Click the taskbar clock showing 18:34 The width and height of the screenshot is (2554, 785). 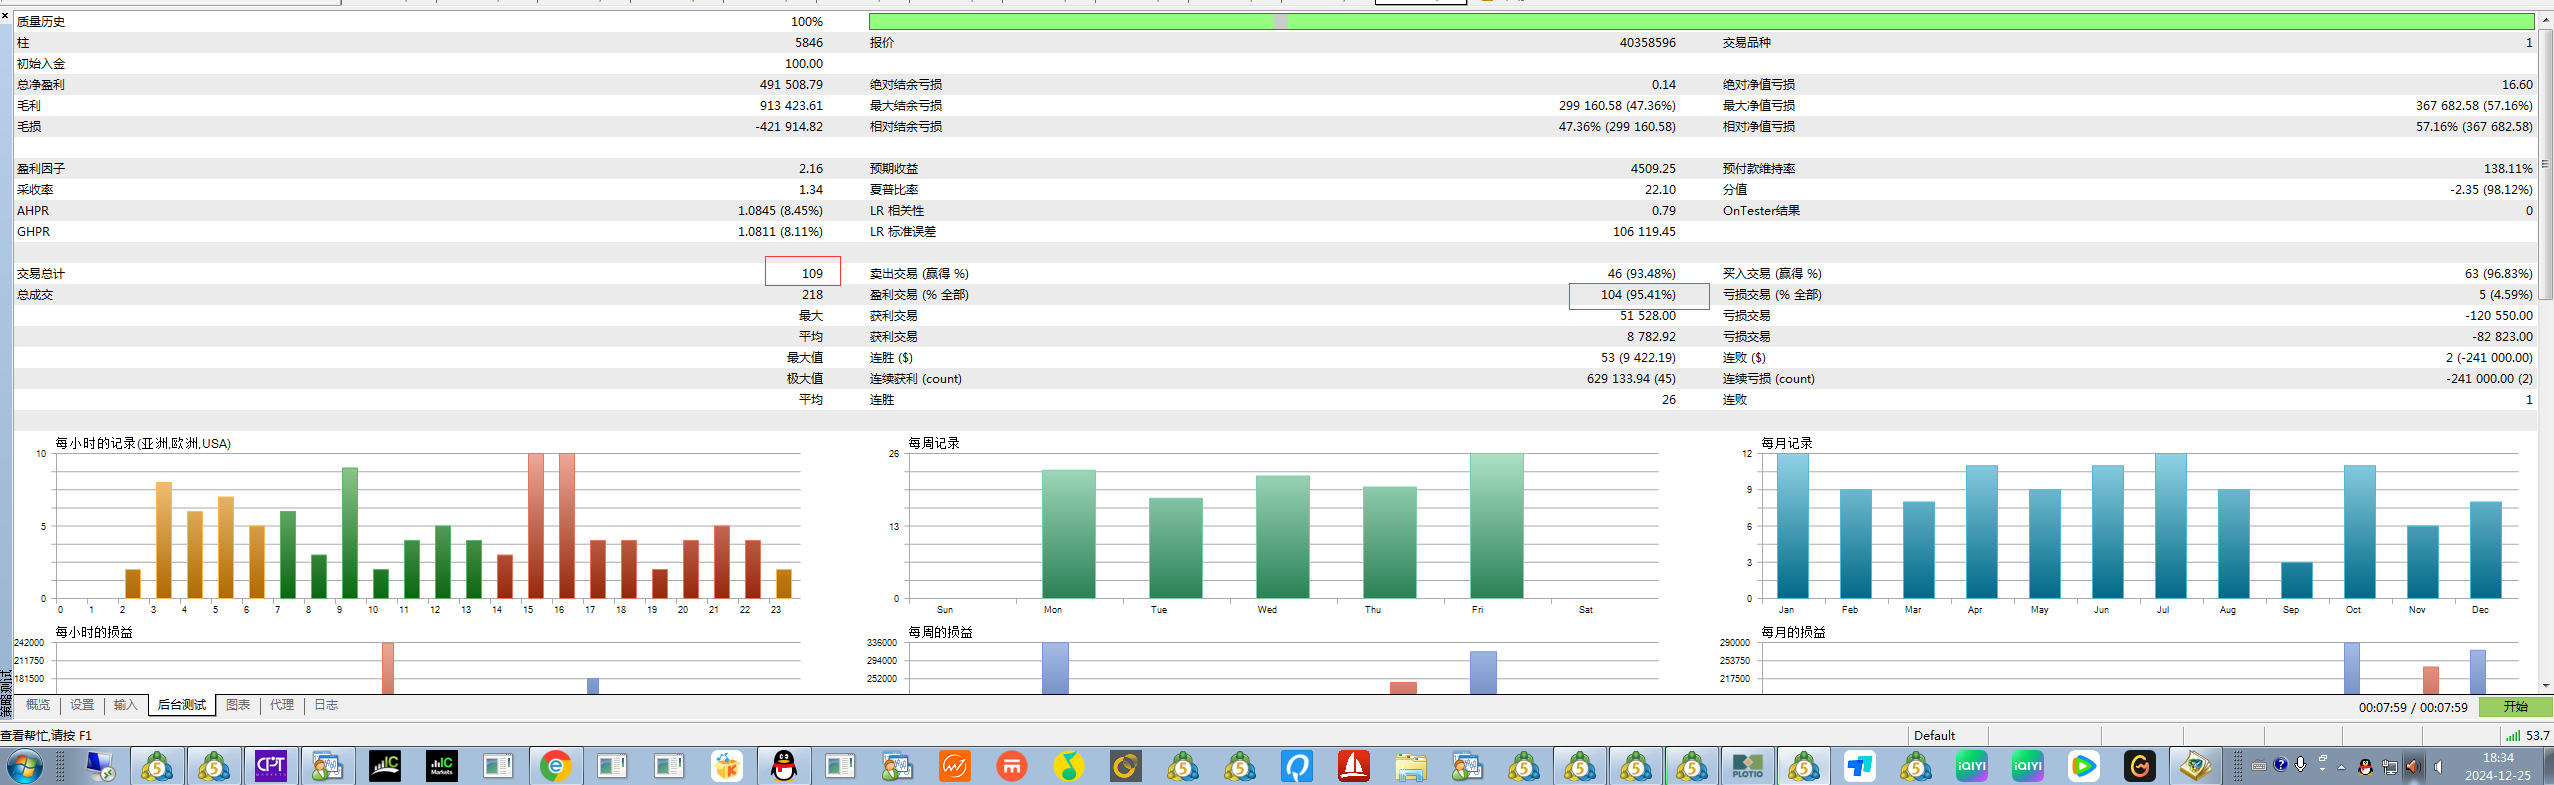(2497, 767)
